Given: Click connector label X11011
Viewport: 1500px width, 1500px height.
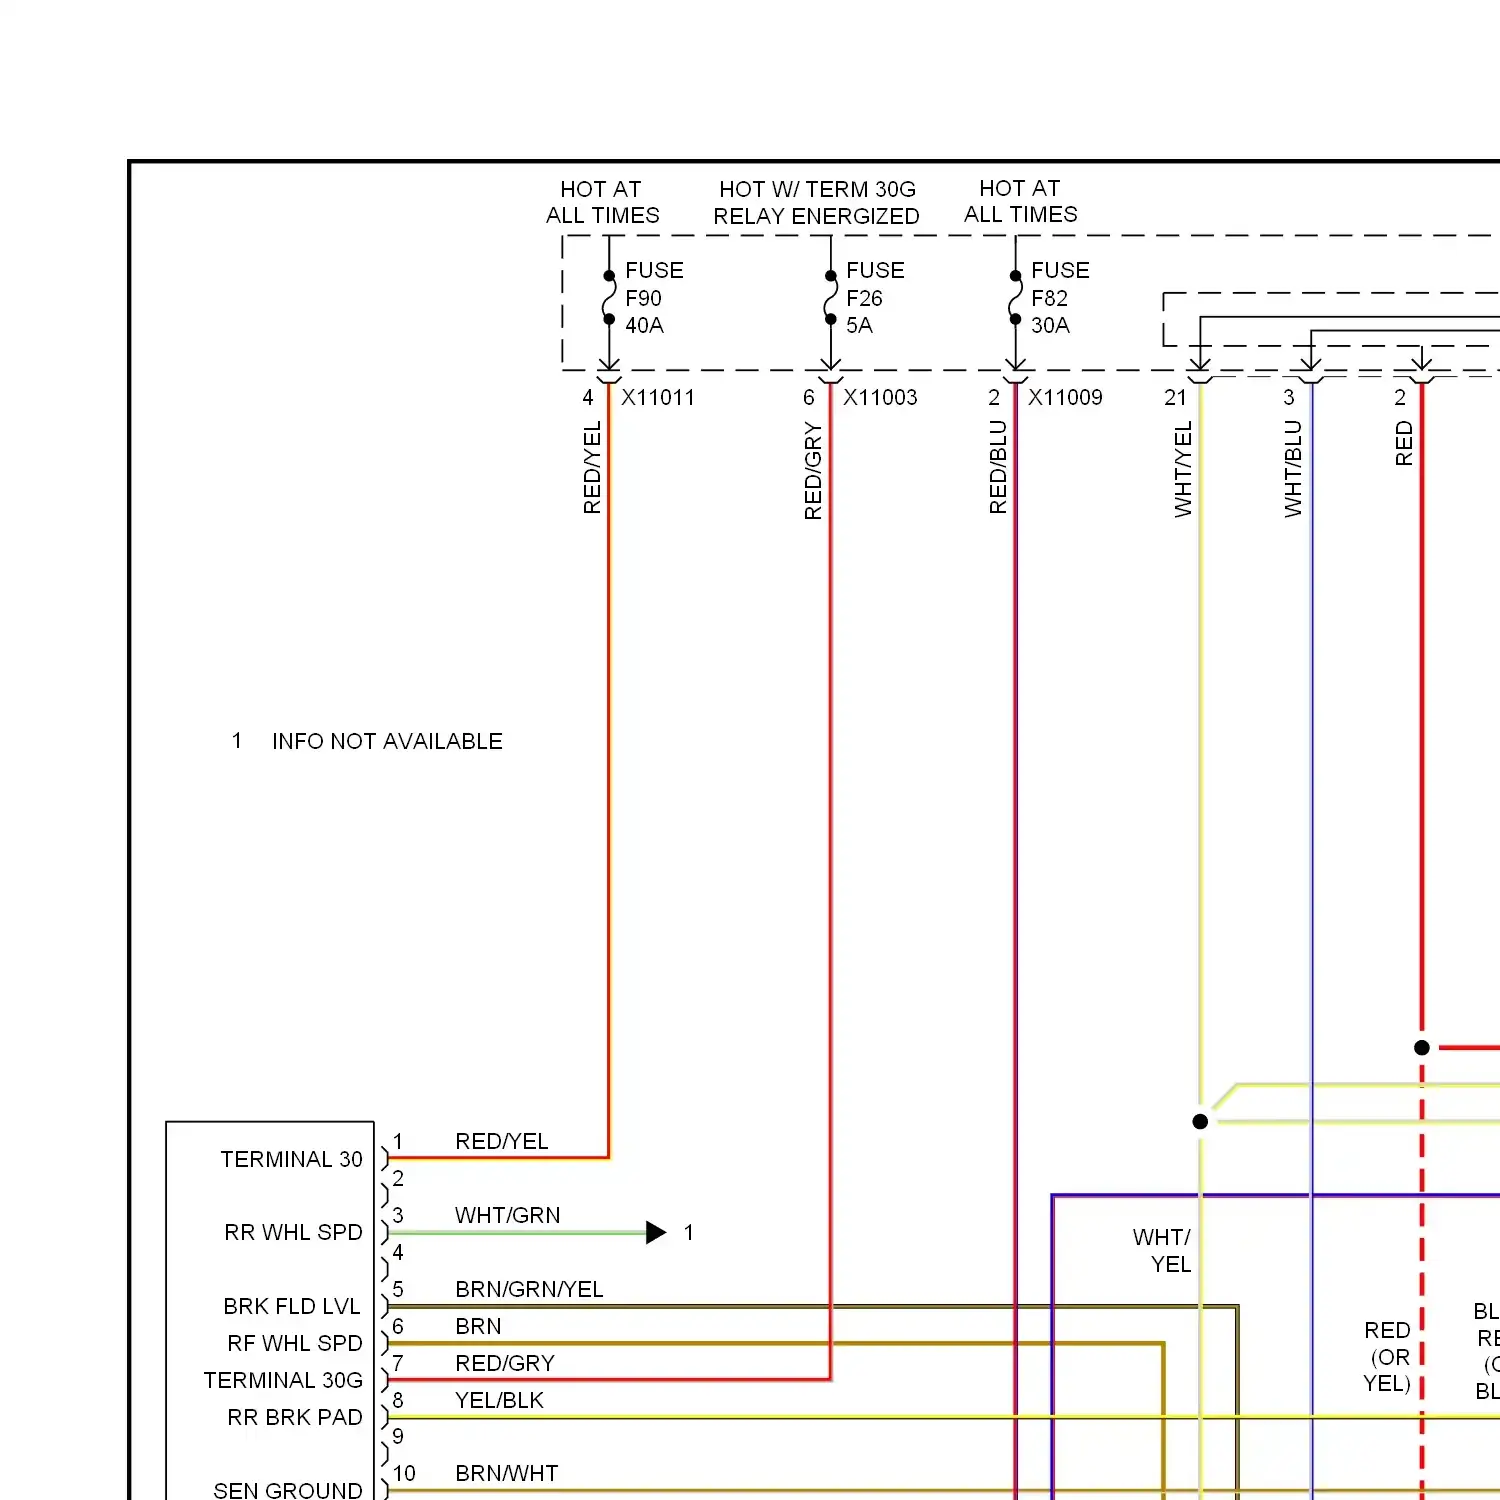Looking at the screenshot, I should [x=658, y=397].
